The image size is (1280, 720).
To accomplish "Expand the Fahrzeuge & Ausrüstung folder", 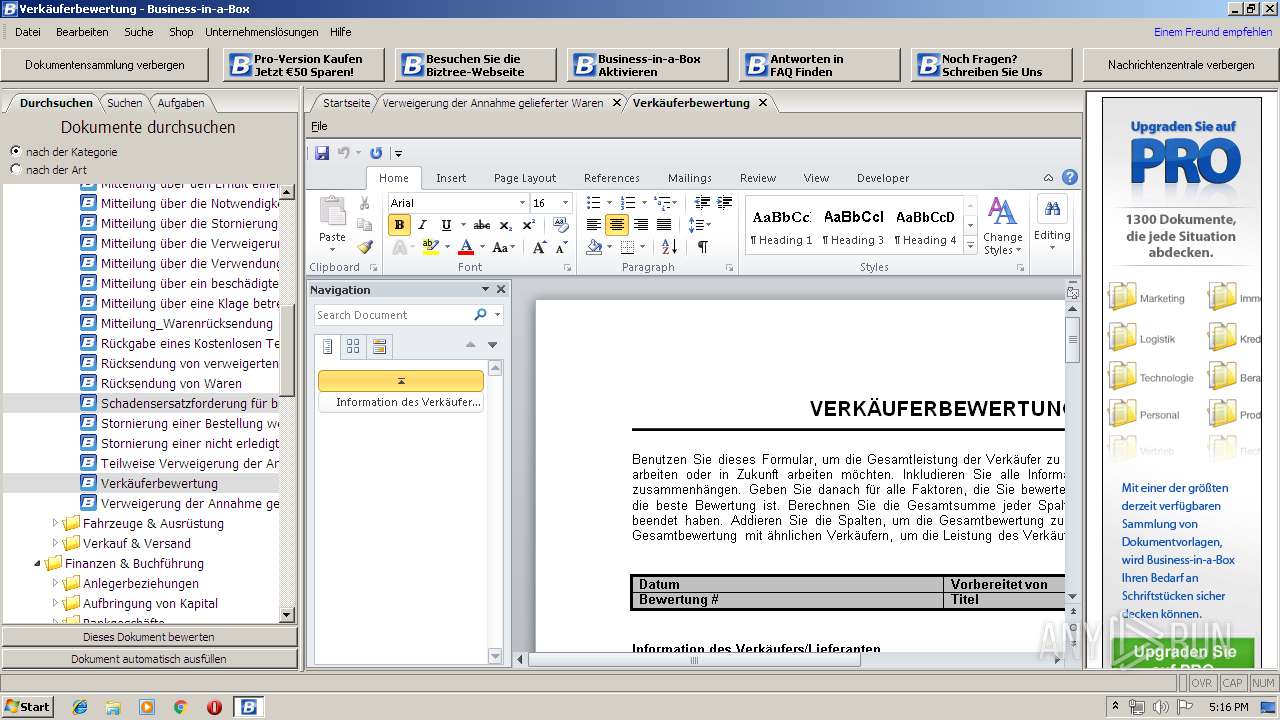I will (56, 523).
